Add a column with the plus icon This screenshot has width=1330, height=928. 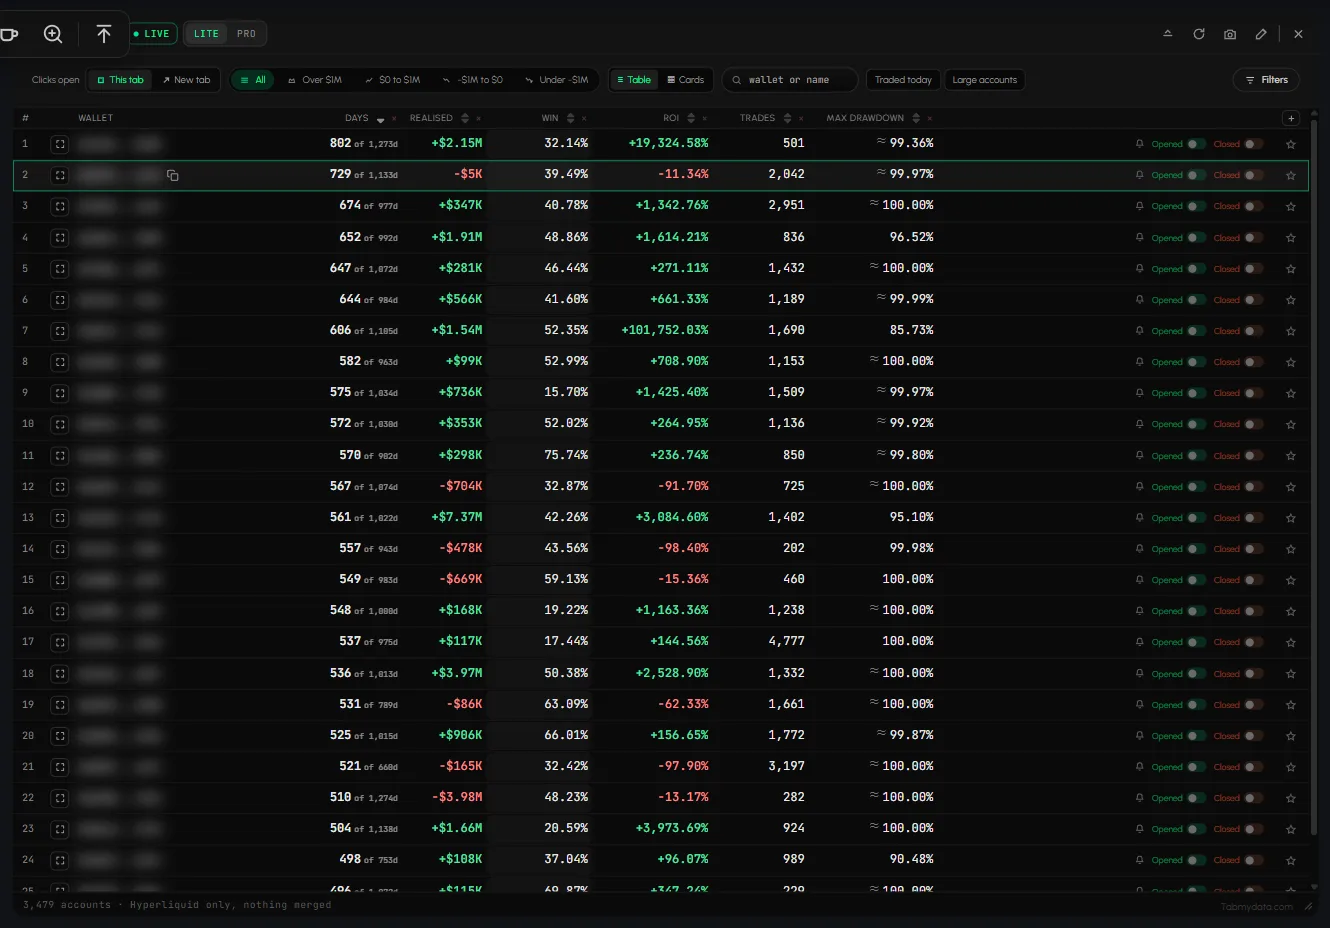[x=1291, y=118]
